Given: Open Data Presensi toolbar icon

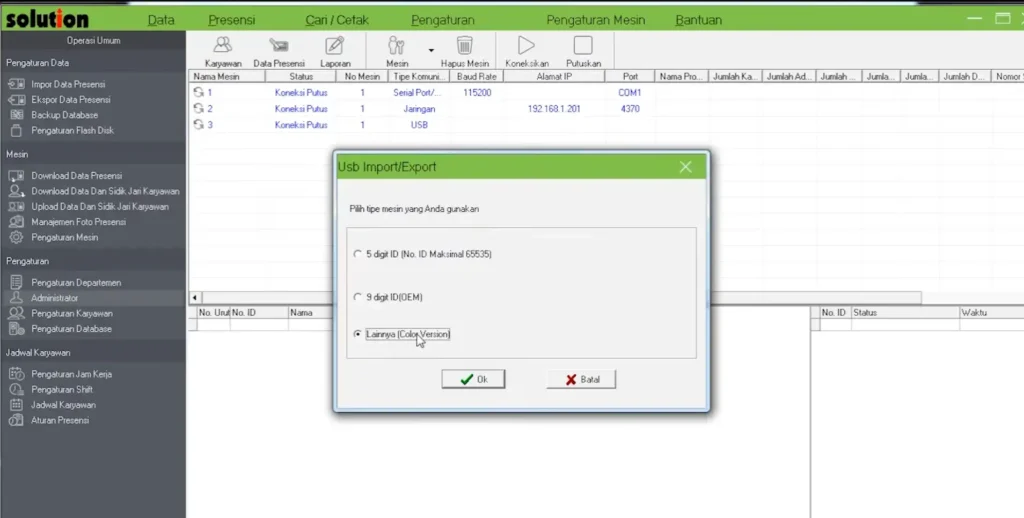Looking at the screenshot, I should pyautogui.click(x=279, y=52).
